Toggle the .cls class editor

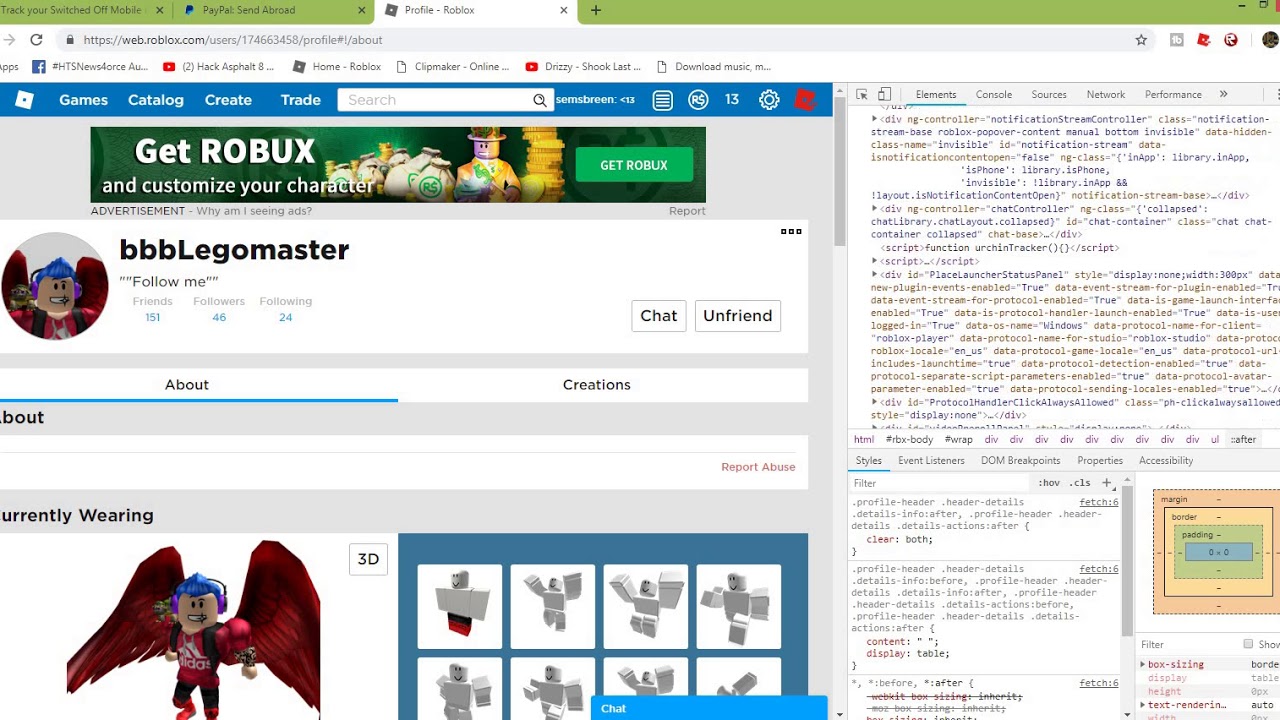(x=1081, y=483)
